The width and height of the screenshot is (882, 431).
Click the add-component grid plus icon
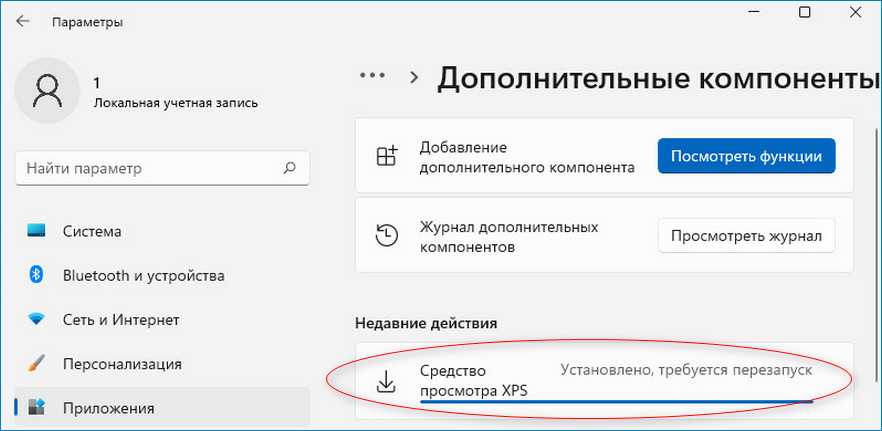coord(386,156)
